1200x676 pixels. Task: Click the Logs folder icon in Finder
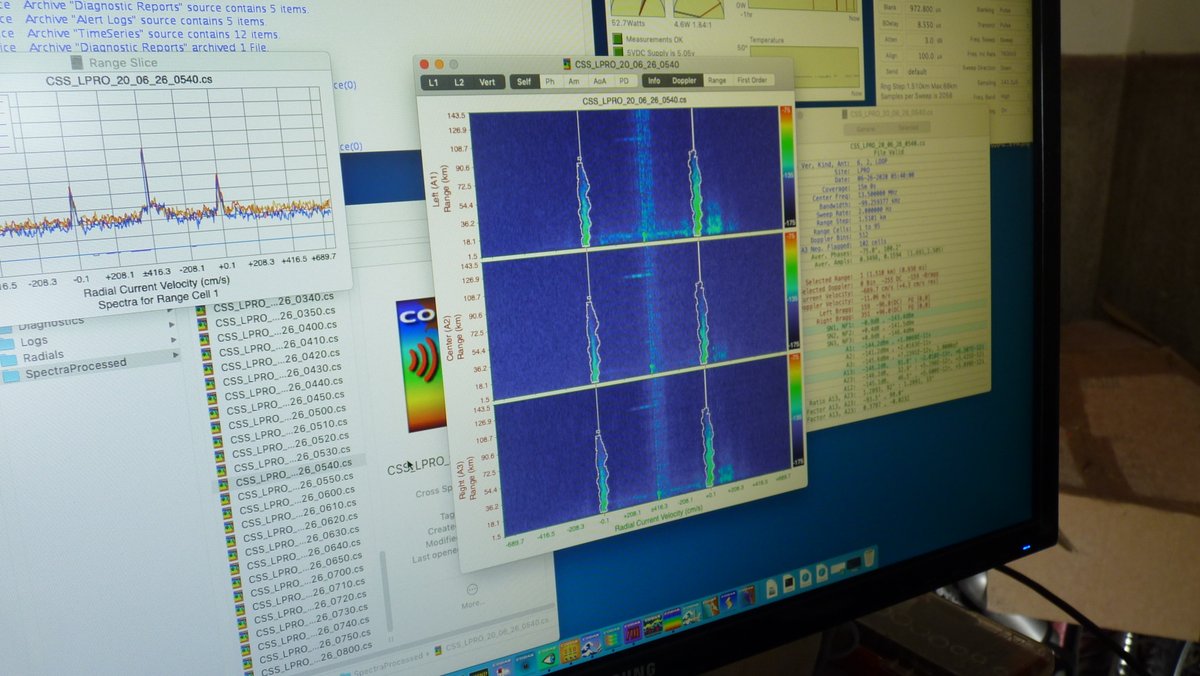(9, 342)
